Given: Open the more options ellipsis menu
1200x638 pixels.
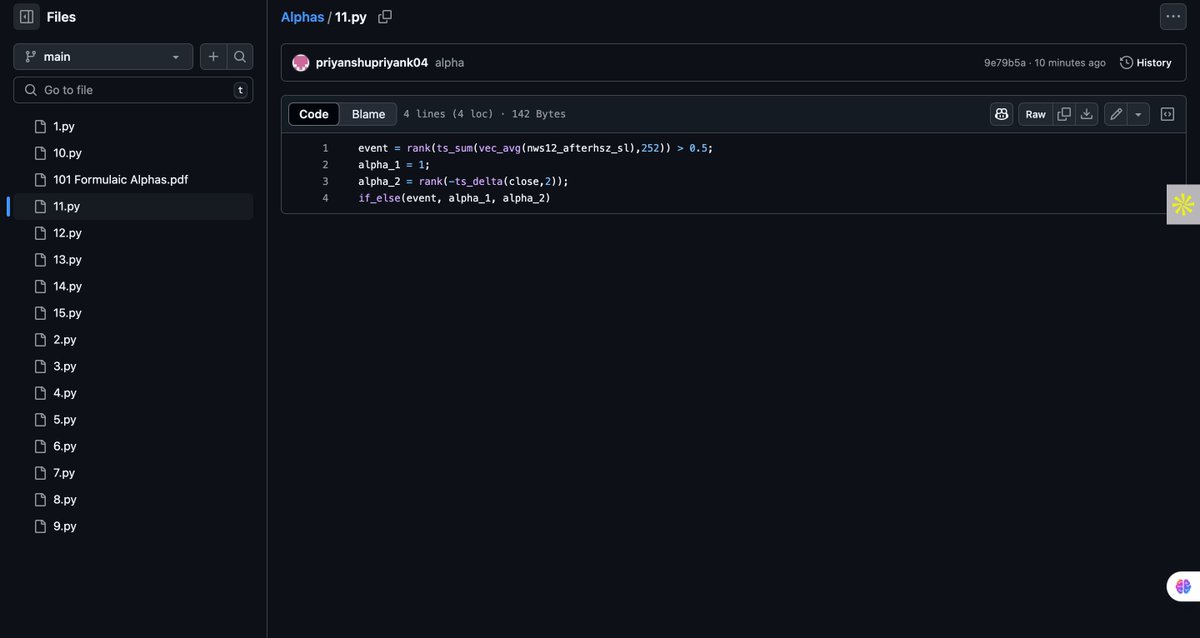Looking at the screenshot, I should pyautogui.click(x=1172, y=17).
